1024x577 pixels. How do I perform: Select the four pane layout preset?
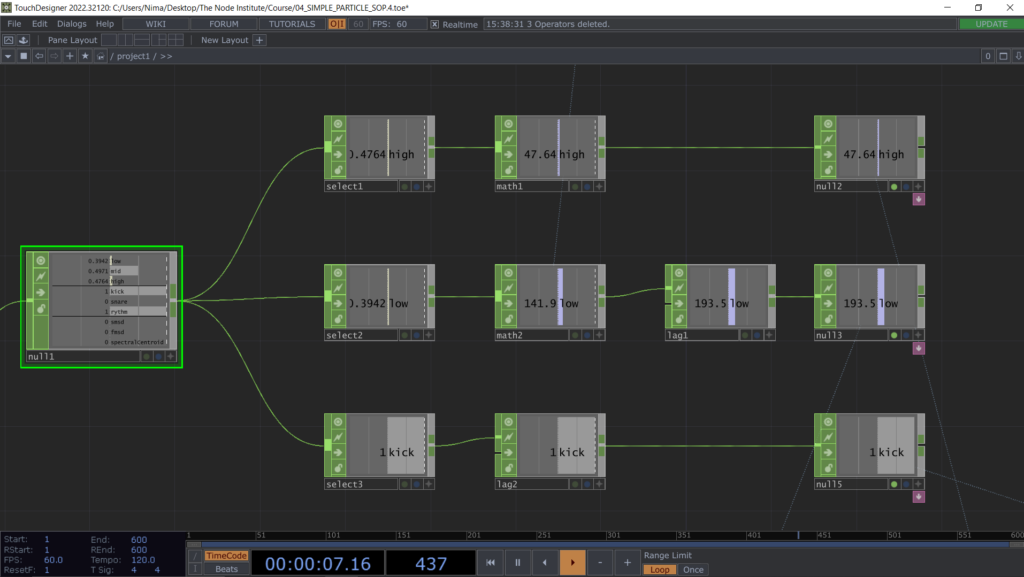[x=176, y=40]
